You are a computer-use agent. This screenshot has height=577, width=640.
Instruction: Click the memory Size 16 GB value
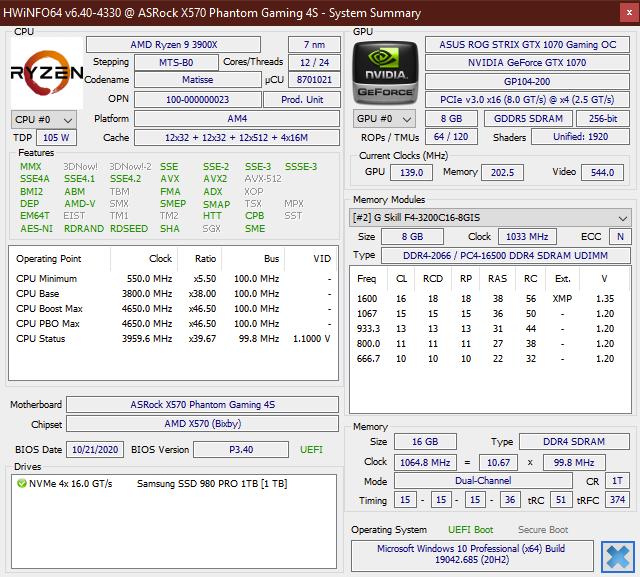pos(425,442)
